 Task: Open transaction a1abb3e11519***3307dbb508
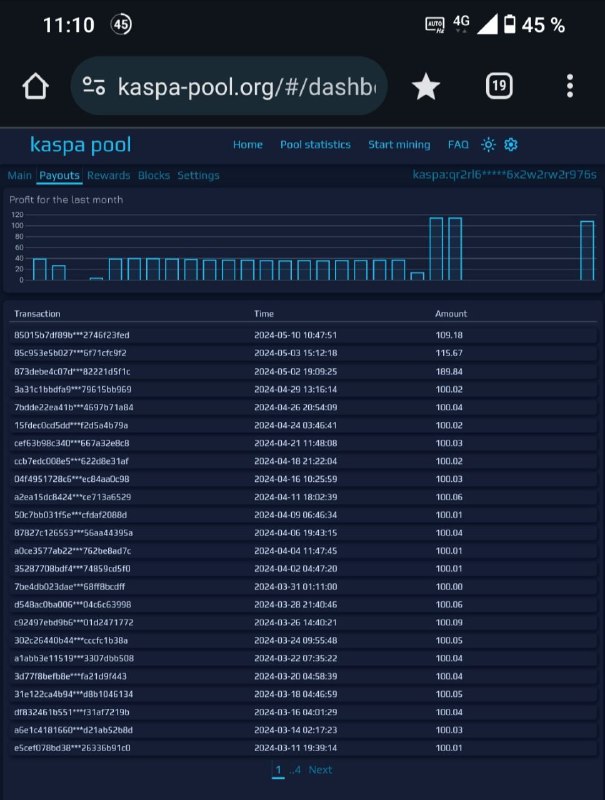tap(73, 658)
